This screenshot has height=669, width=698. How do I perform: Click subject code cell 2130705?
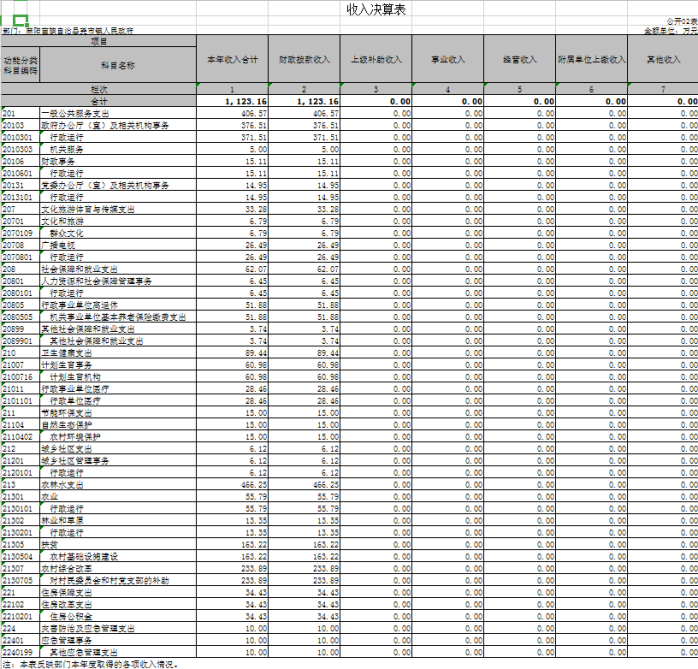pos(19,579)
